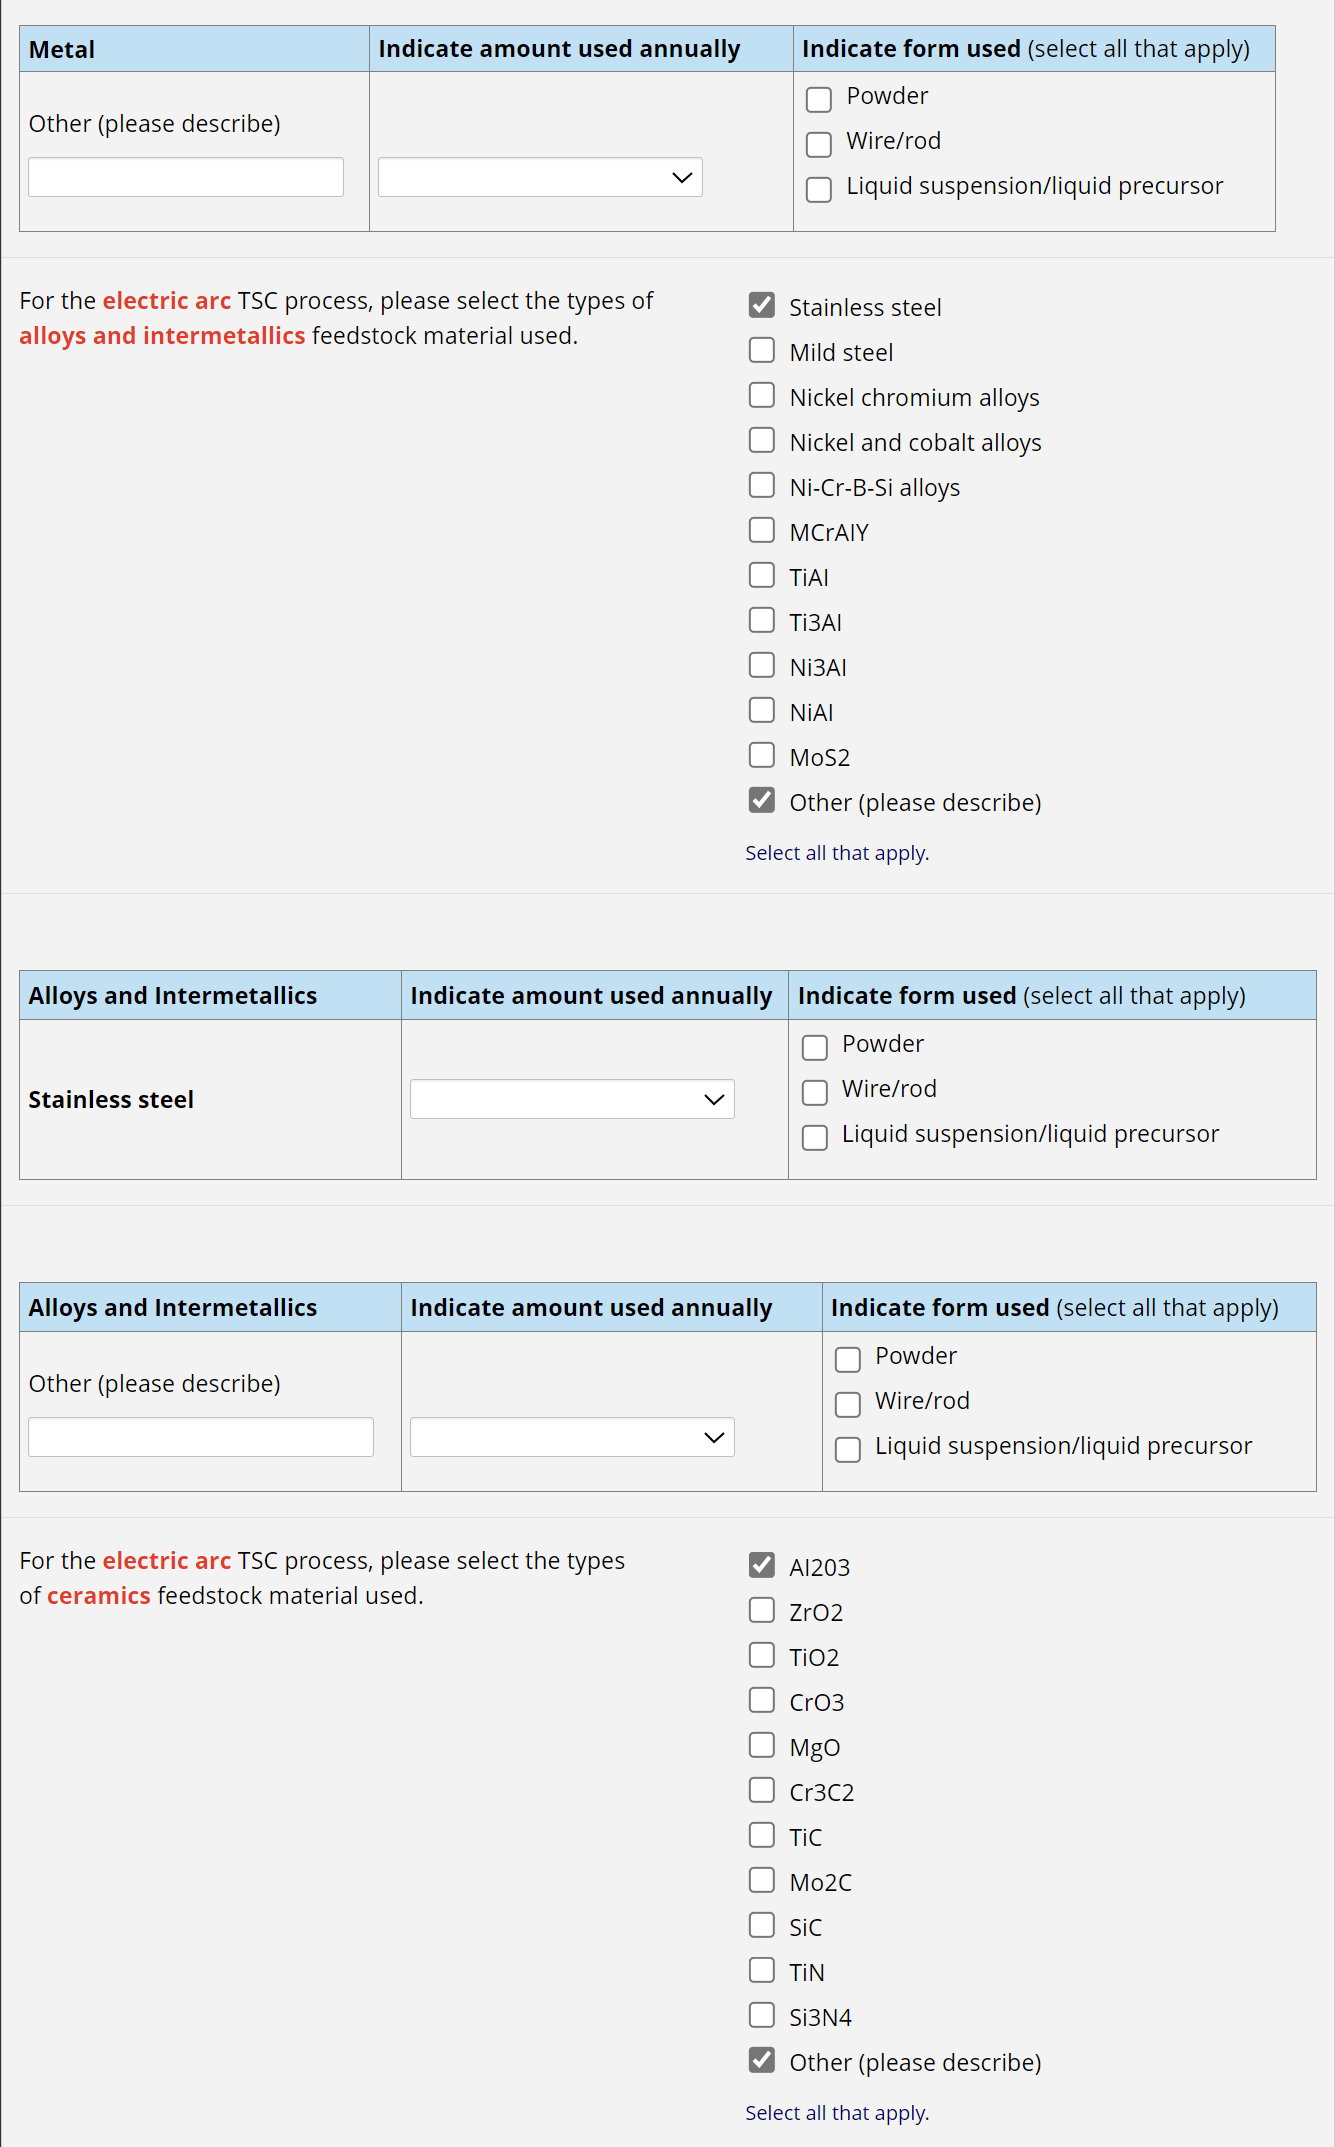Select Nickel chromium alloys checkbox
Image resolution: width=1335 pixels, height=2147 pixels.
pyautogui.click(x=762, y=396)
